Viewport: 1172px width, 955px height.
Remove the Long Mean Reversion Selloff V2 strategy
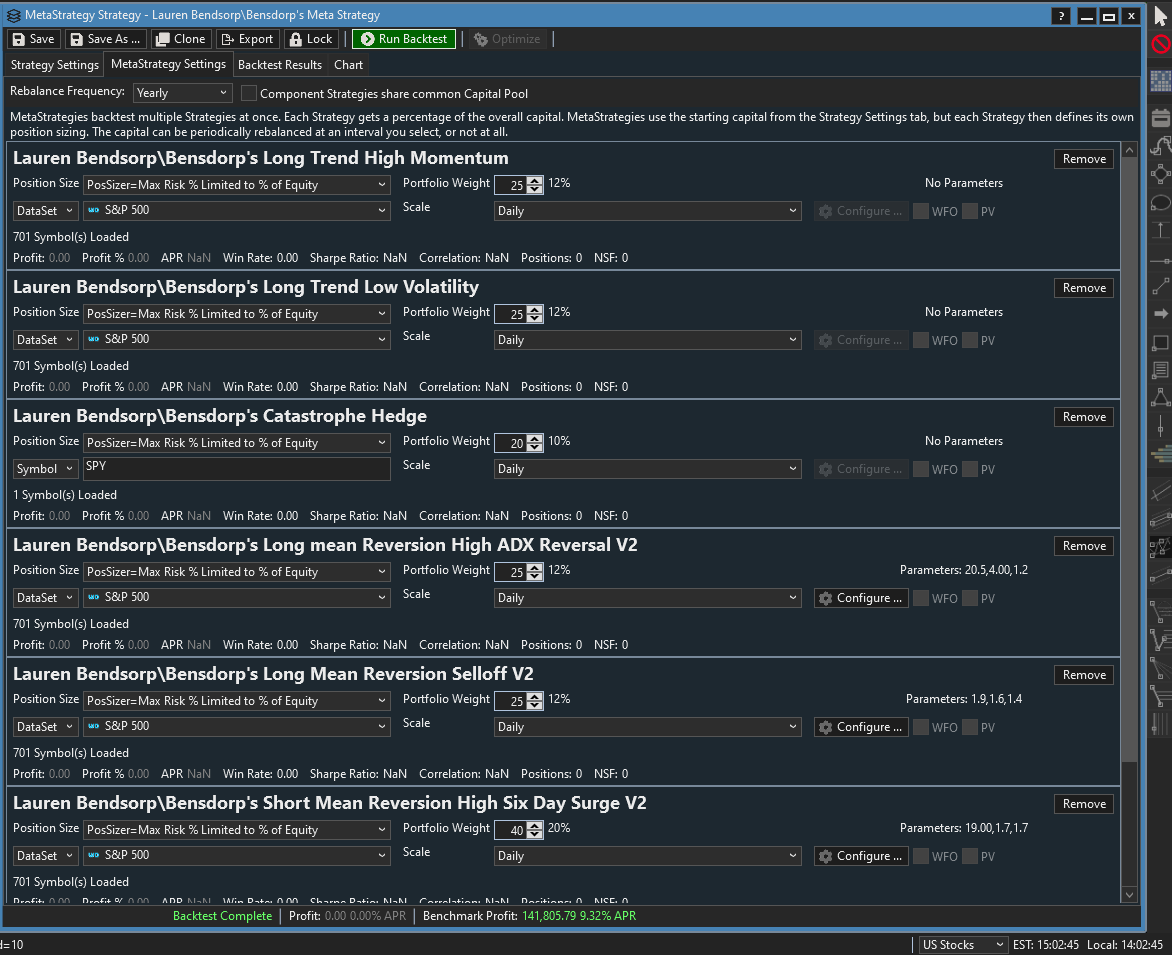click(x=1084, y=675)
